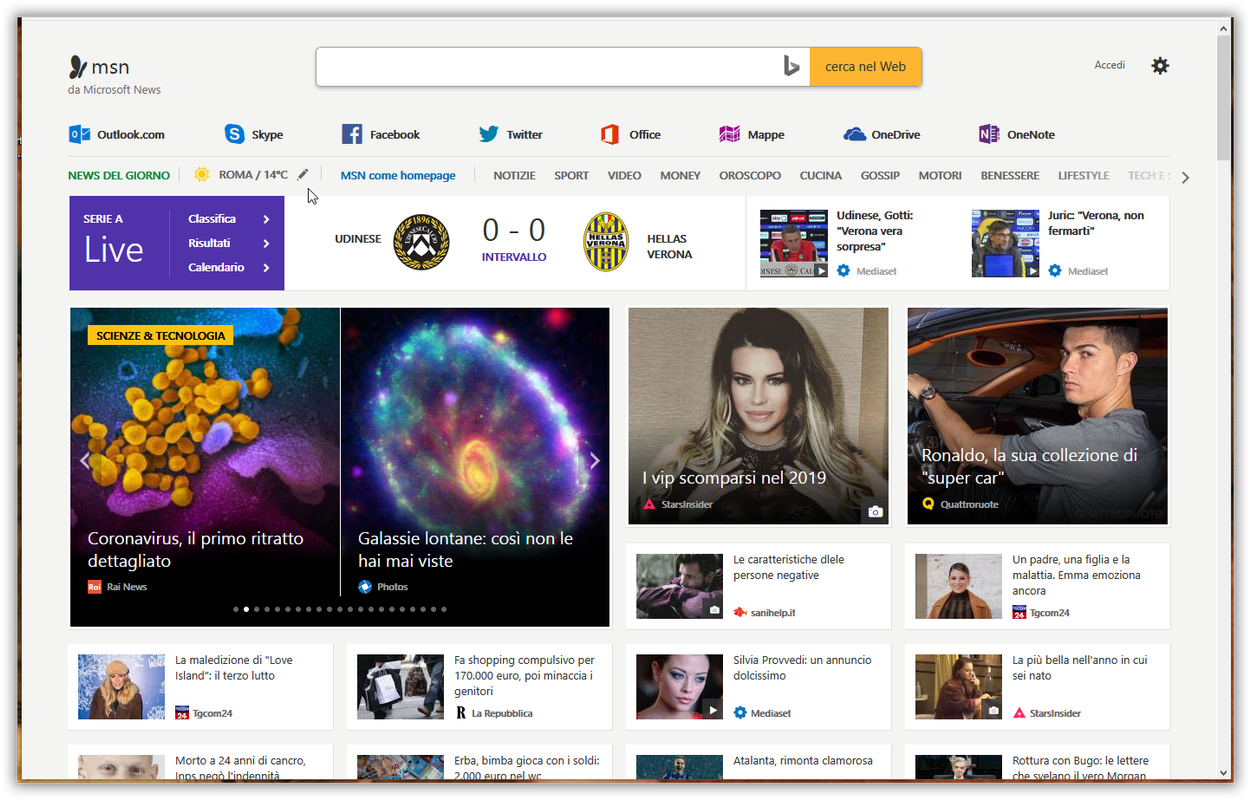The image size is (1251, 800).
Task: Open Serie A Classifica
Action: point(229,219)
